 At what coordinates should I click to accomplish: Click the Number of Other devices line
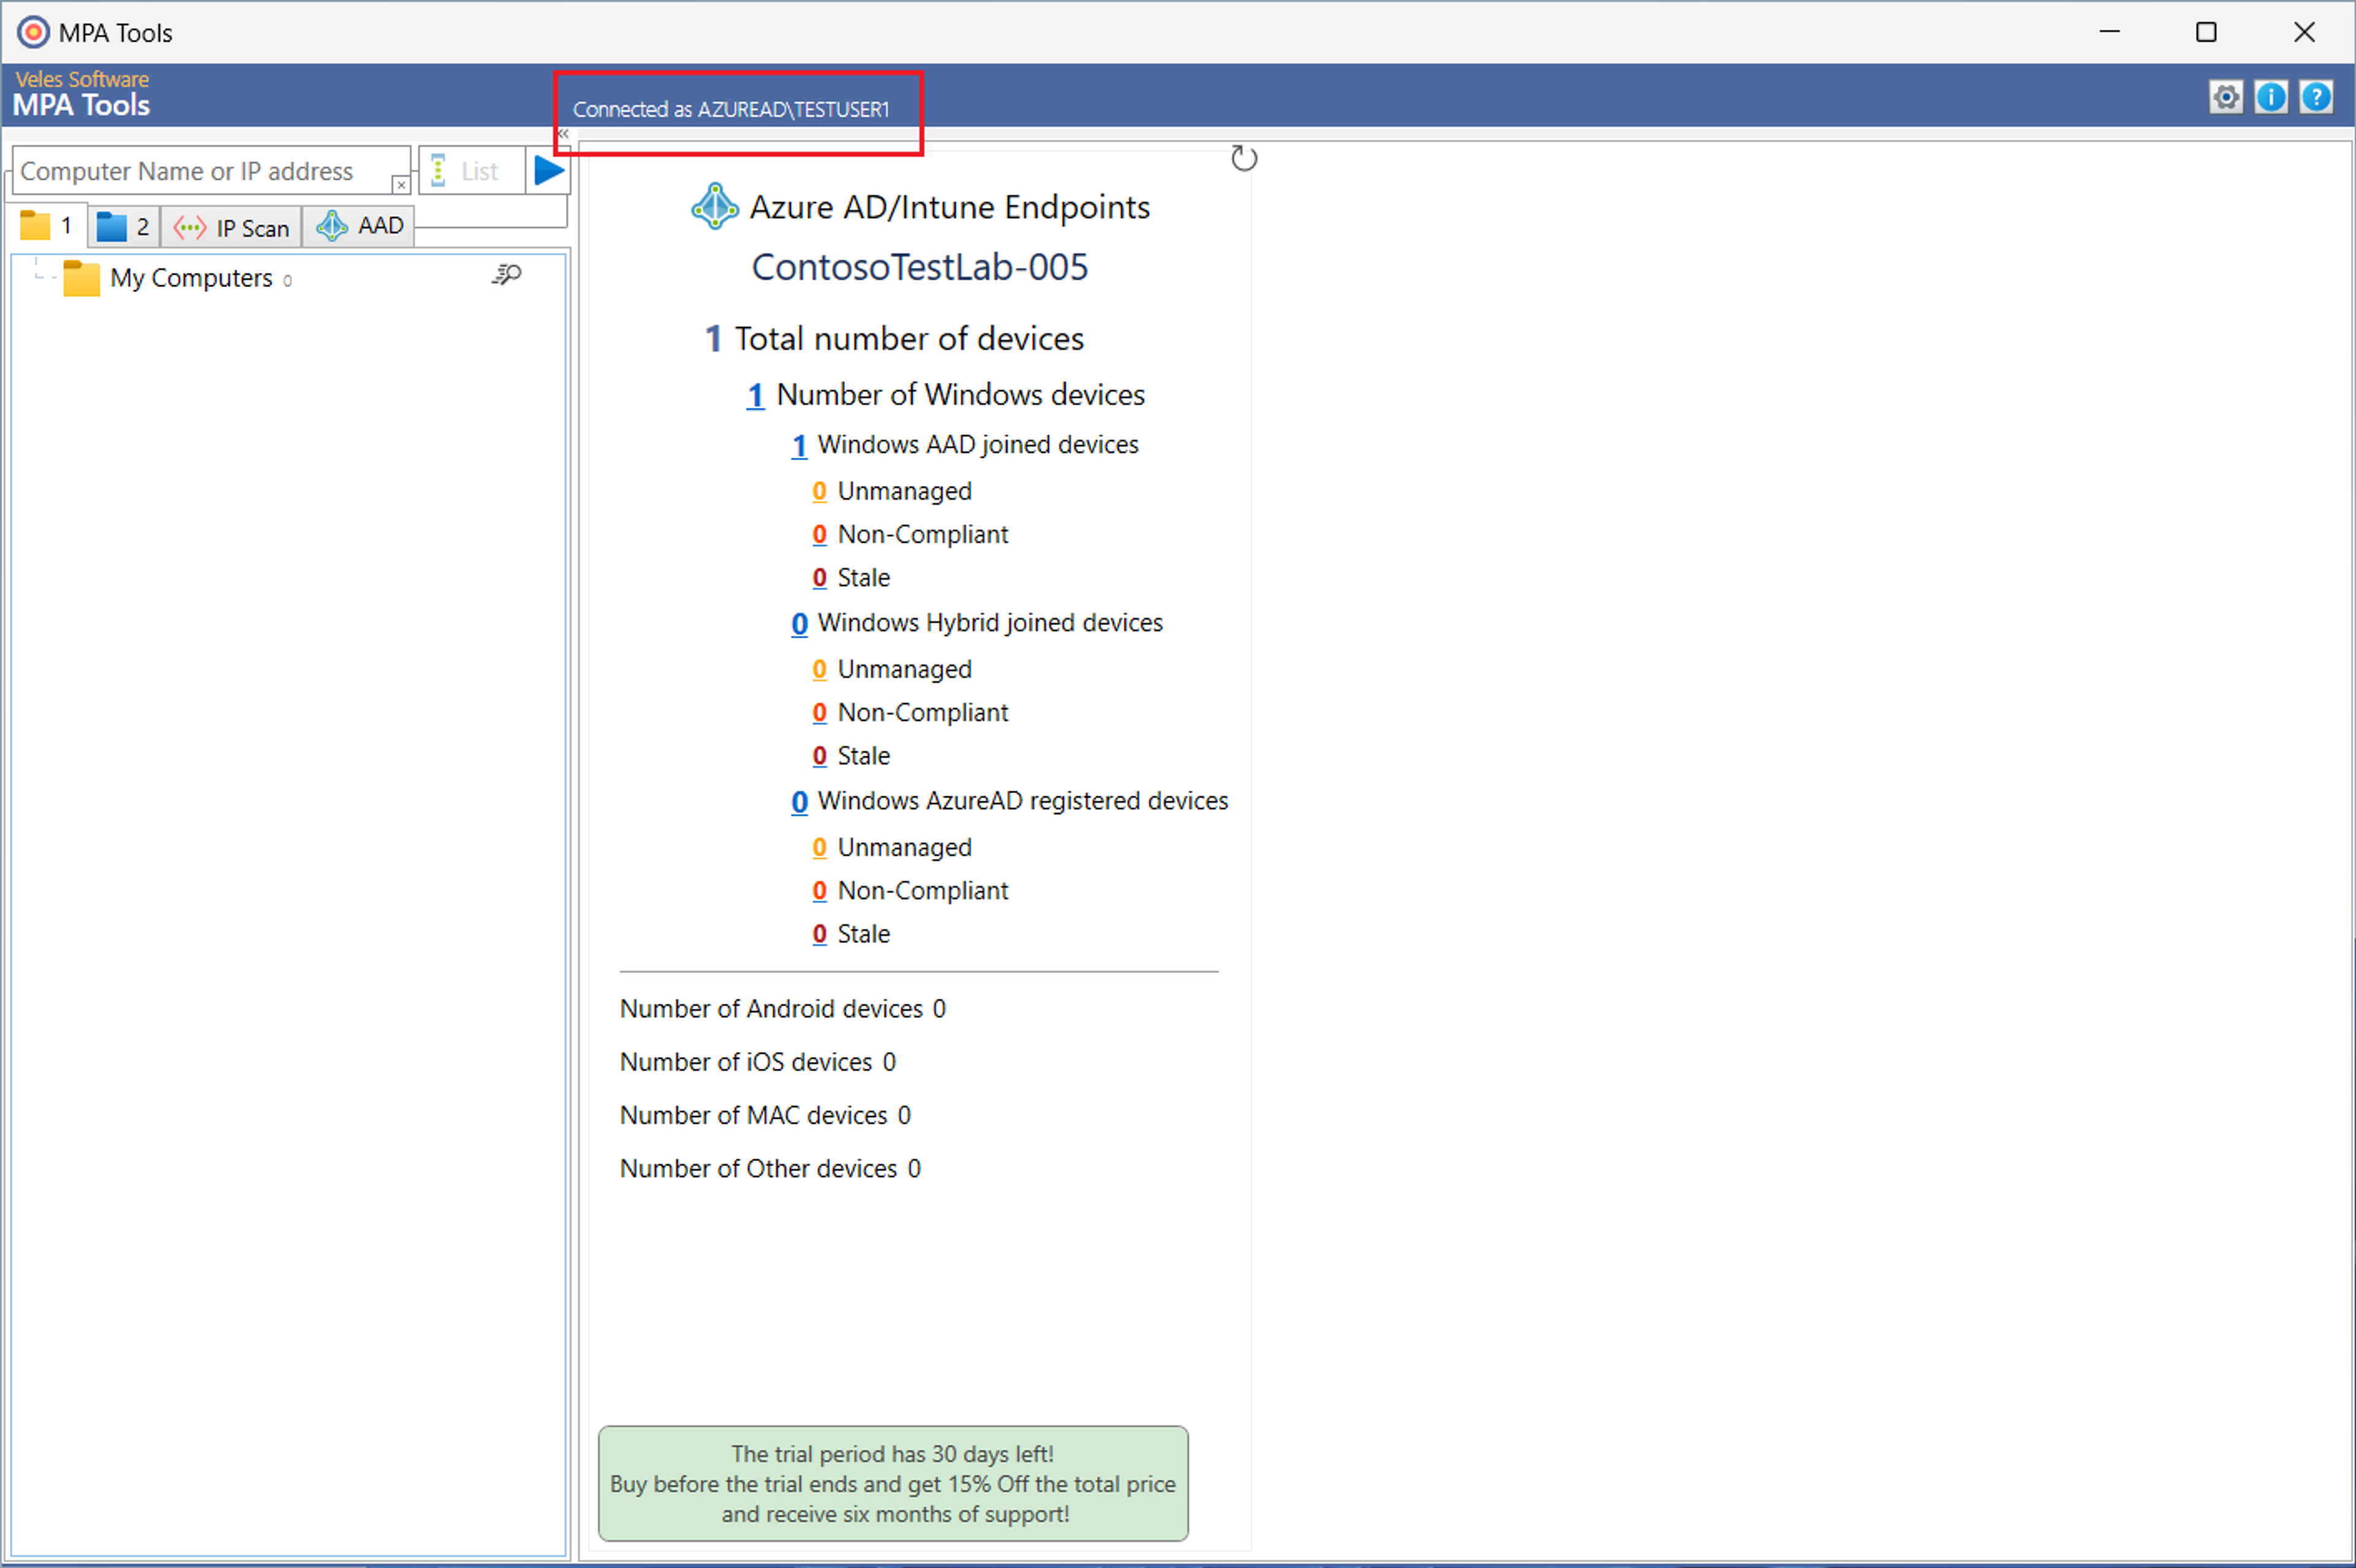point(771,1168)
